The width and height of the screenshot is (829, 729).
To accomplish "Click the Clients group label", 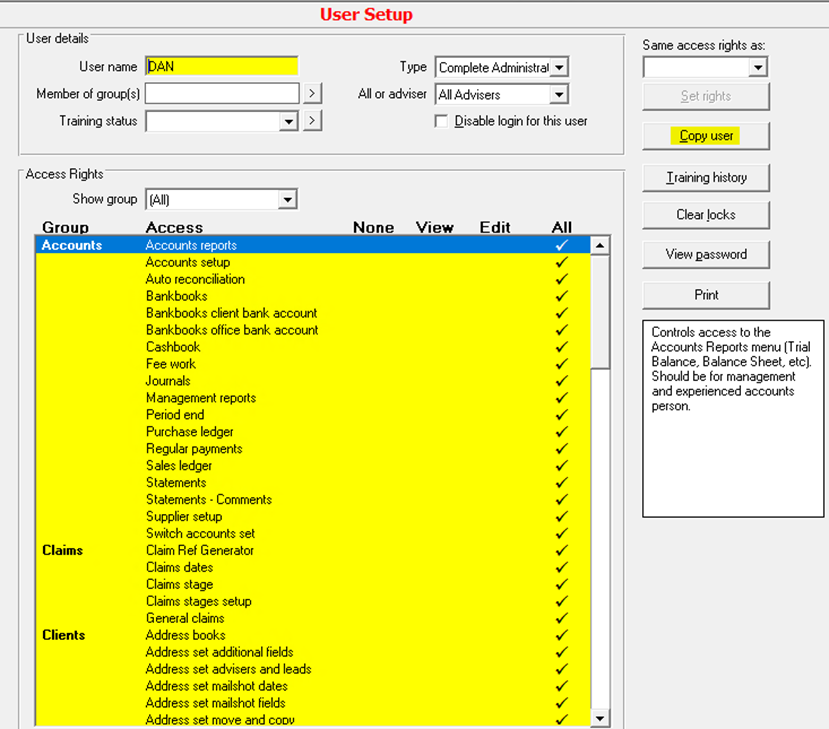I will [63, 635].
